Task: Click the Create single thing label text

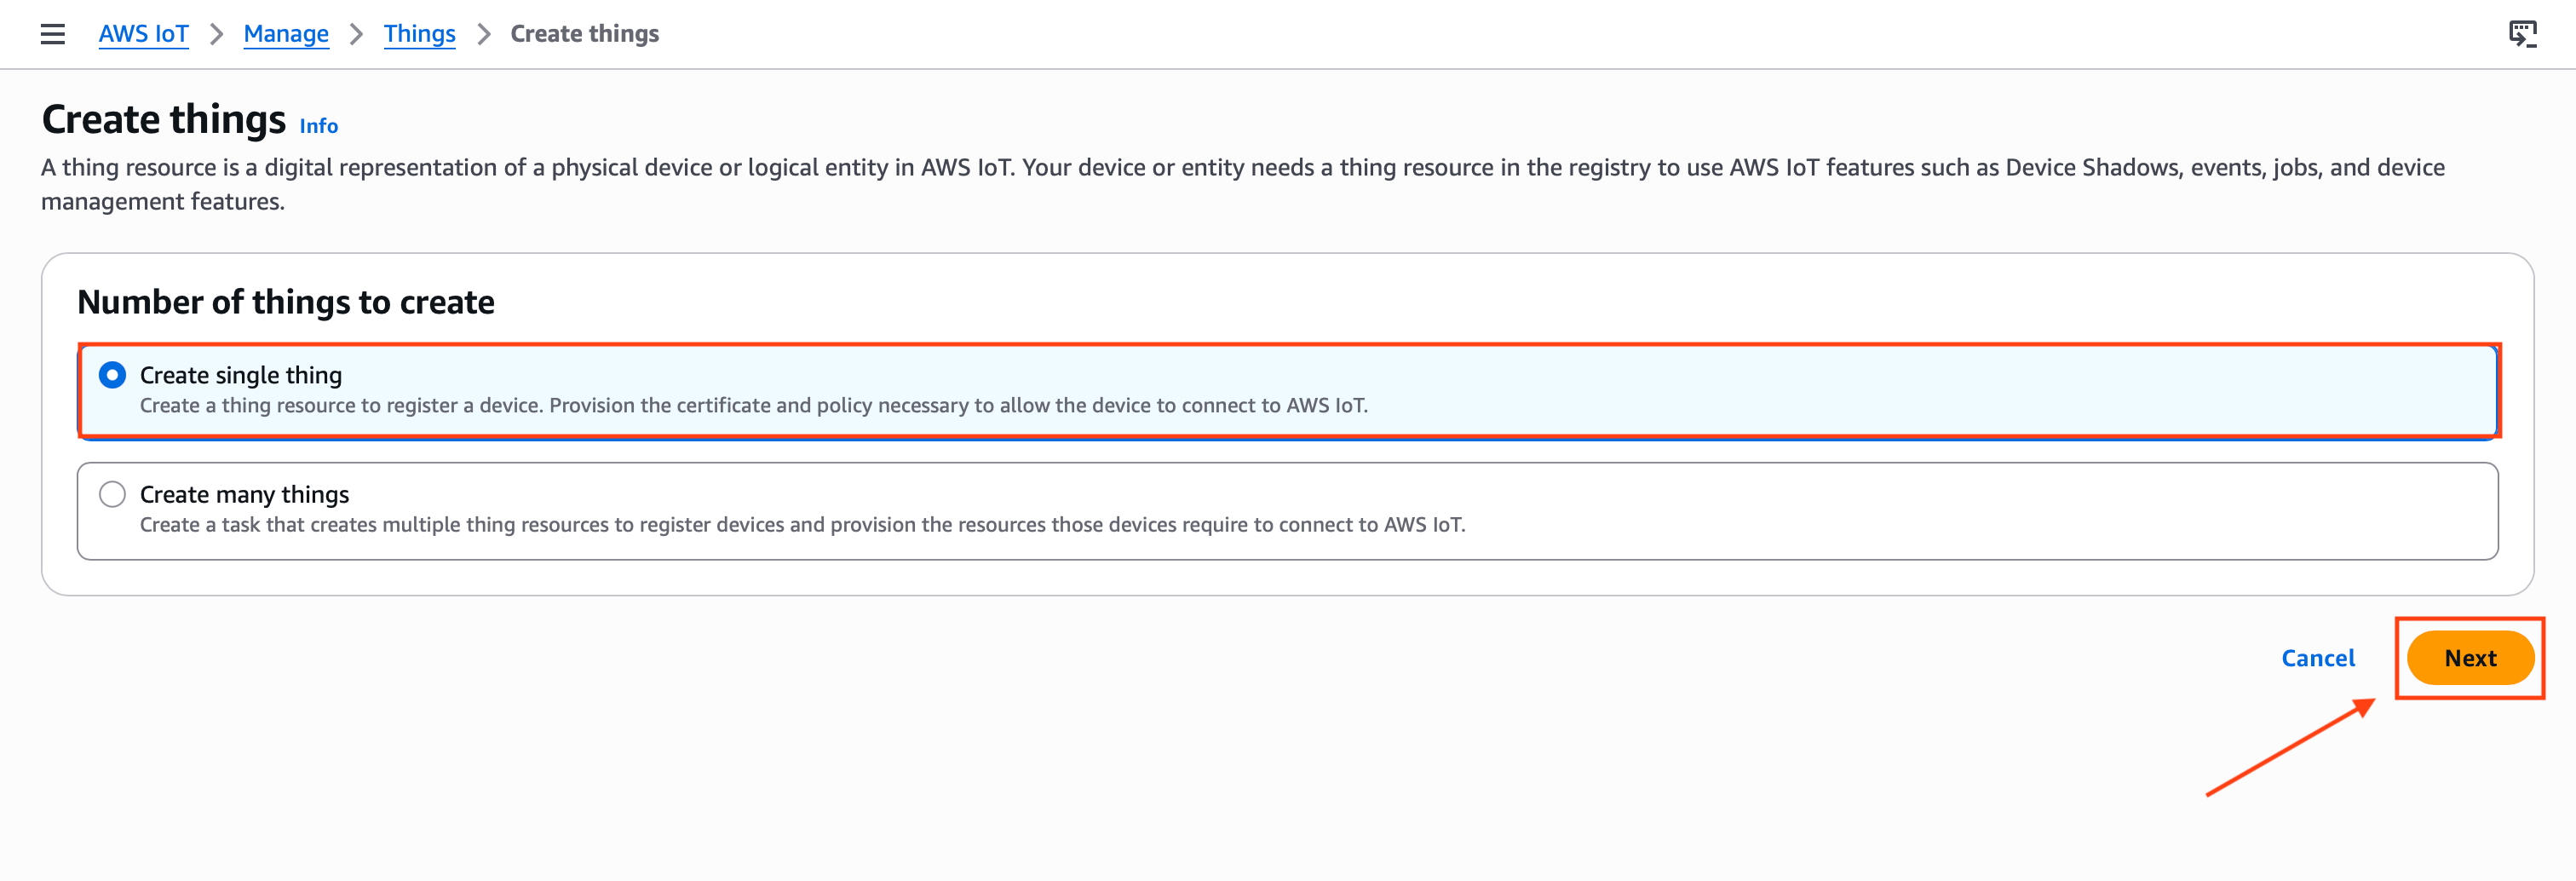Action: point(241,374)
